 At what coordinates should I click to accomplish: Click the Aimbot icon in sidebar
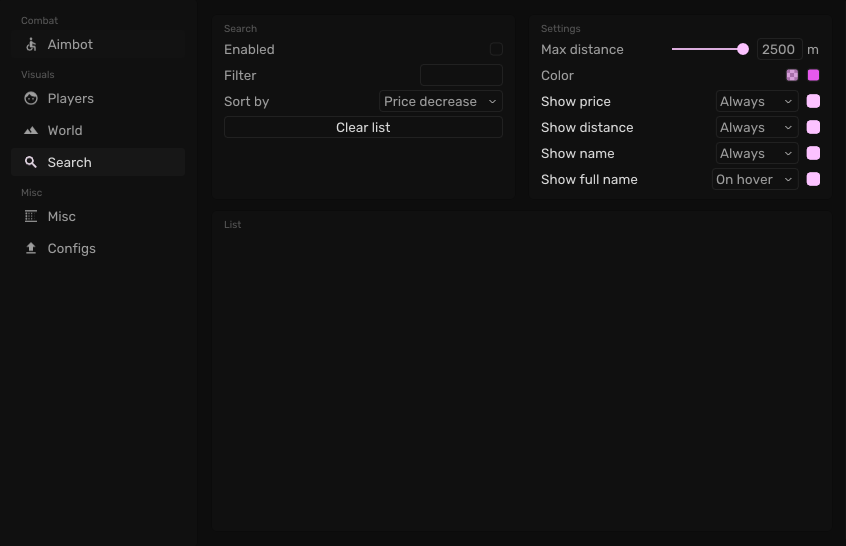(31, 44)
